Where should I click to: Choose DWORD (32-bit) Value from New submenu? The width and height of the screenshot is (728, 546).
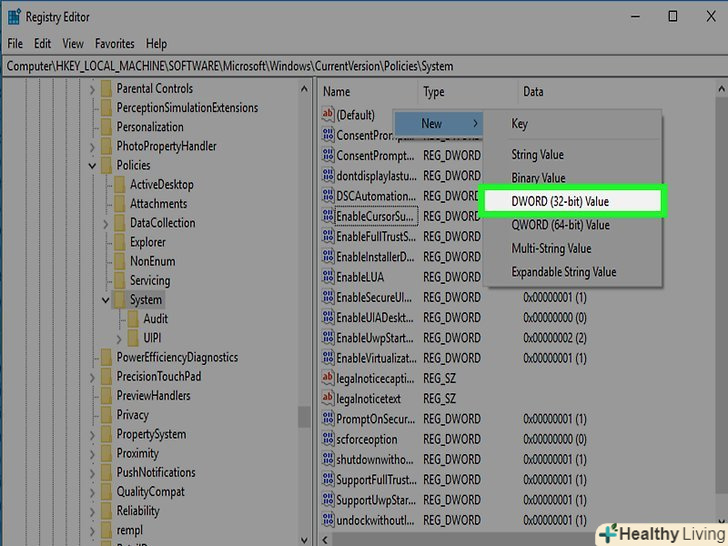(572, 202)
